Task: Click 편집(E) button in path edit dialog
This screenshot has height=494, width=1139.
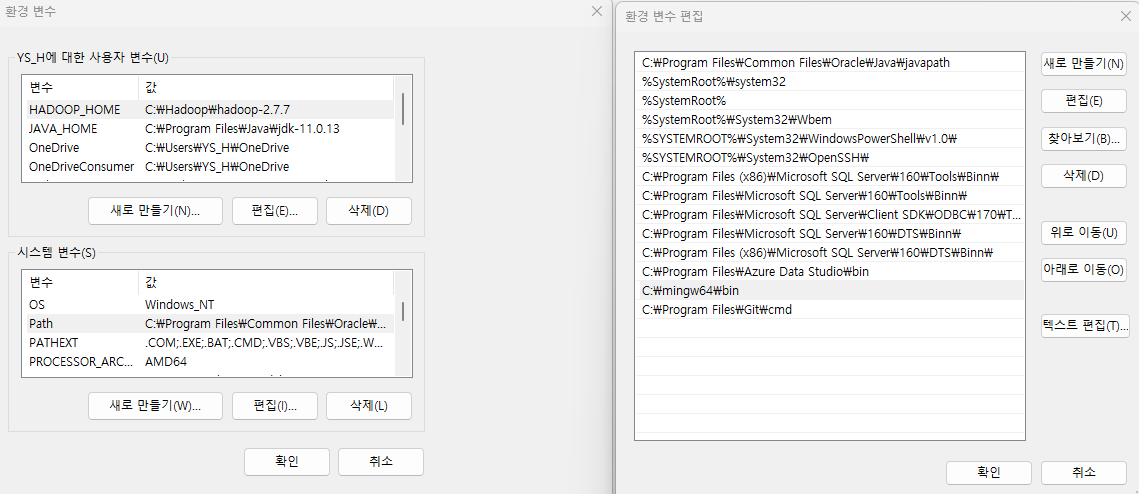Action: [1083, 101]
